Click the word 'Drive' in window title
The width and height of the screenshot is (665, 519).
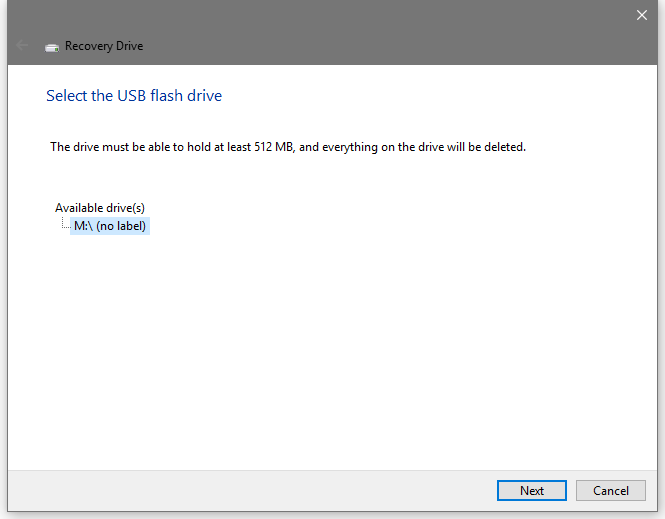tap(129, 46)
